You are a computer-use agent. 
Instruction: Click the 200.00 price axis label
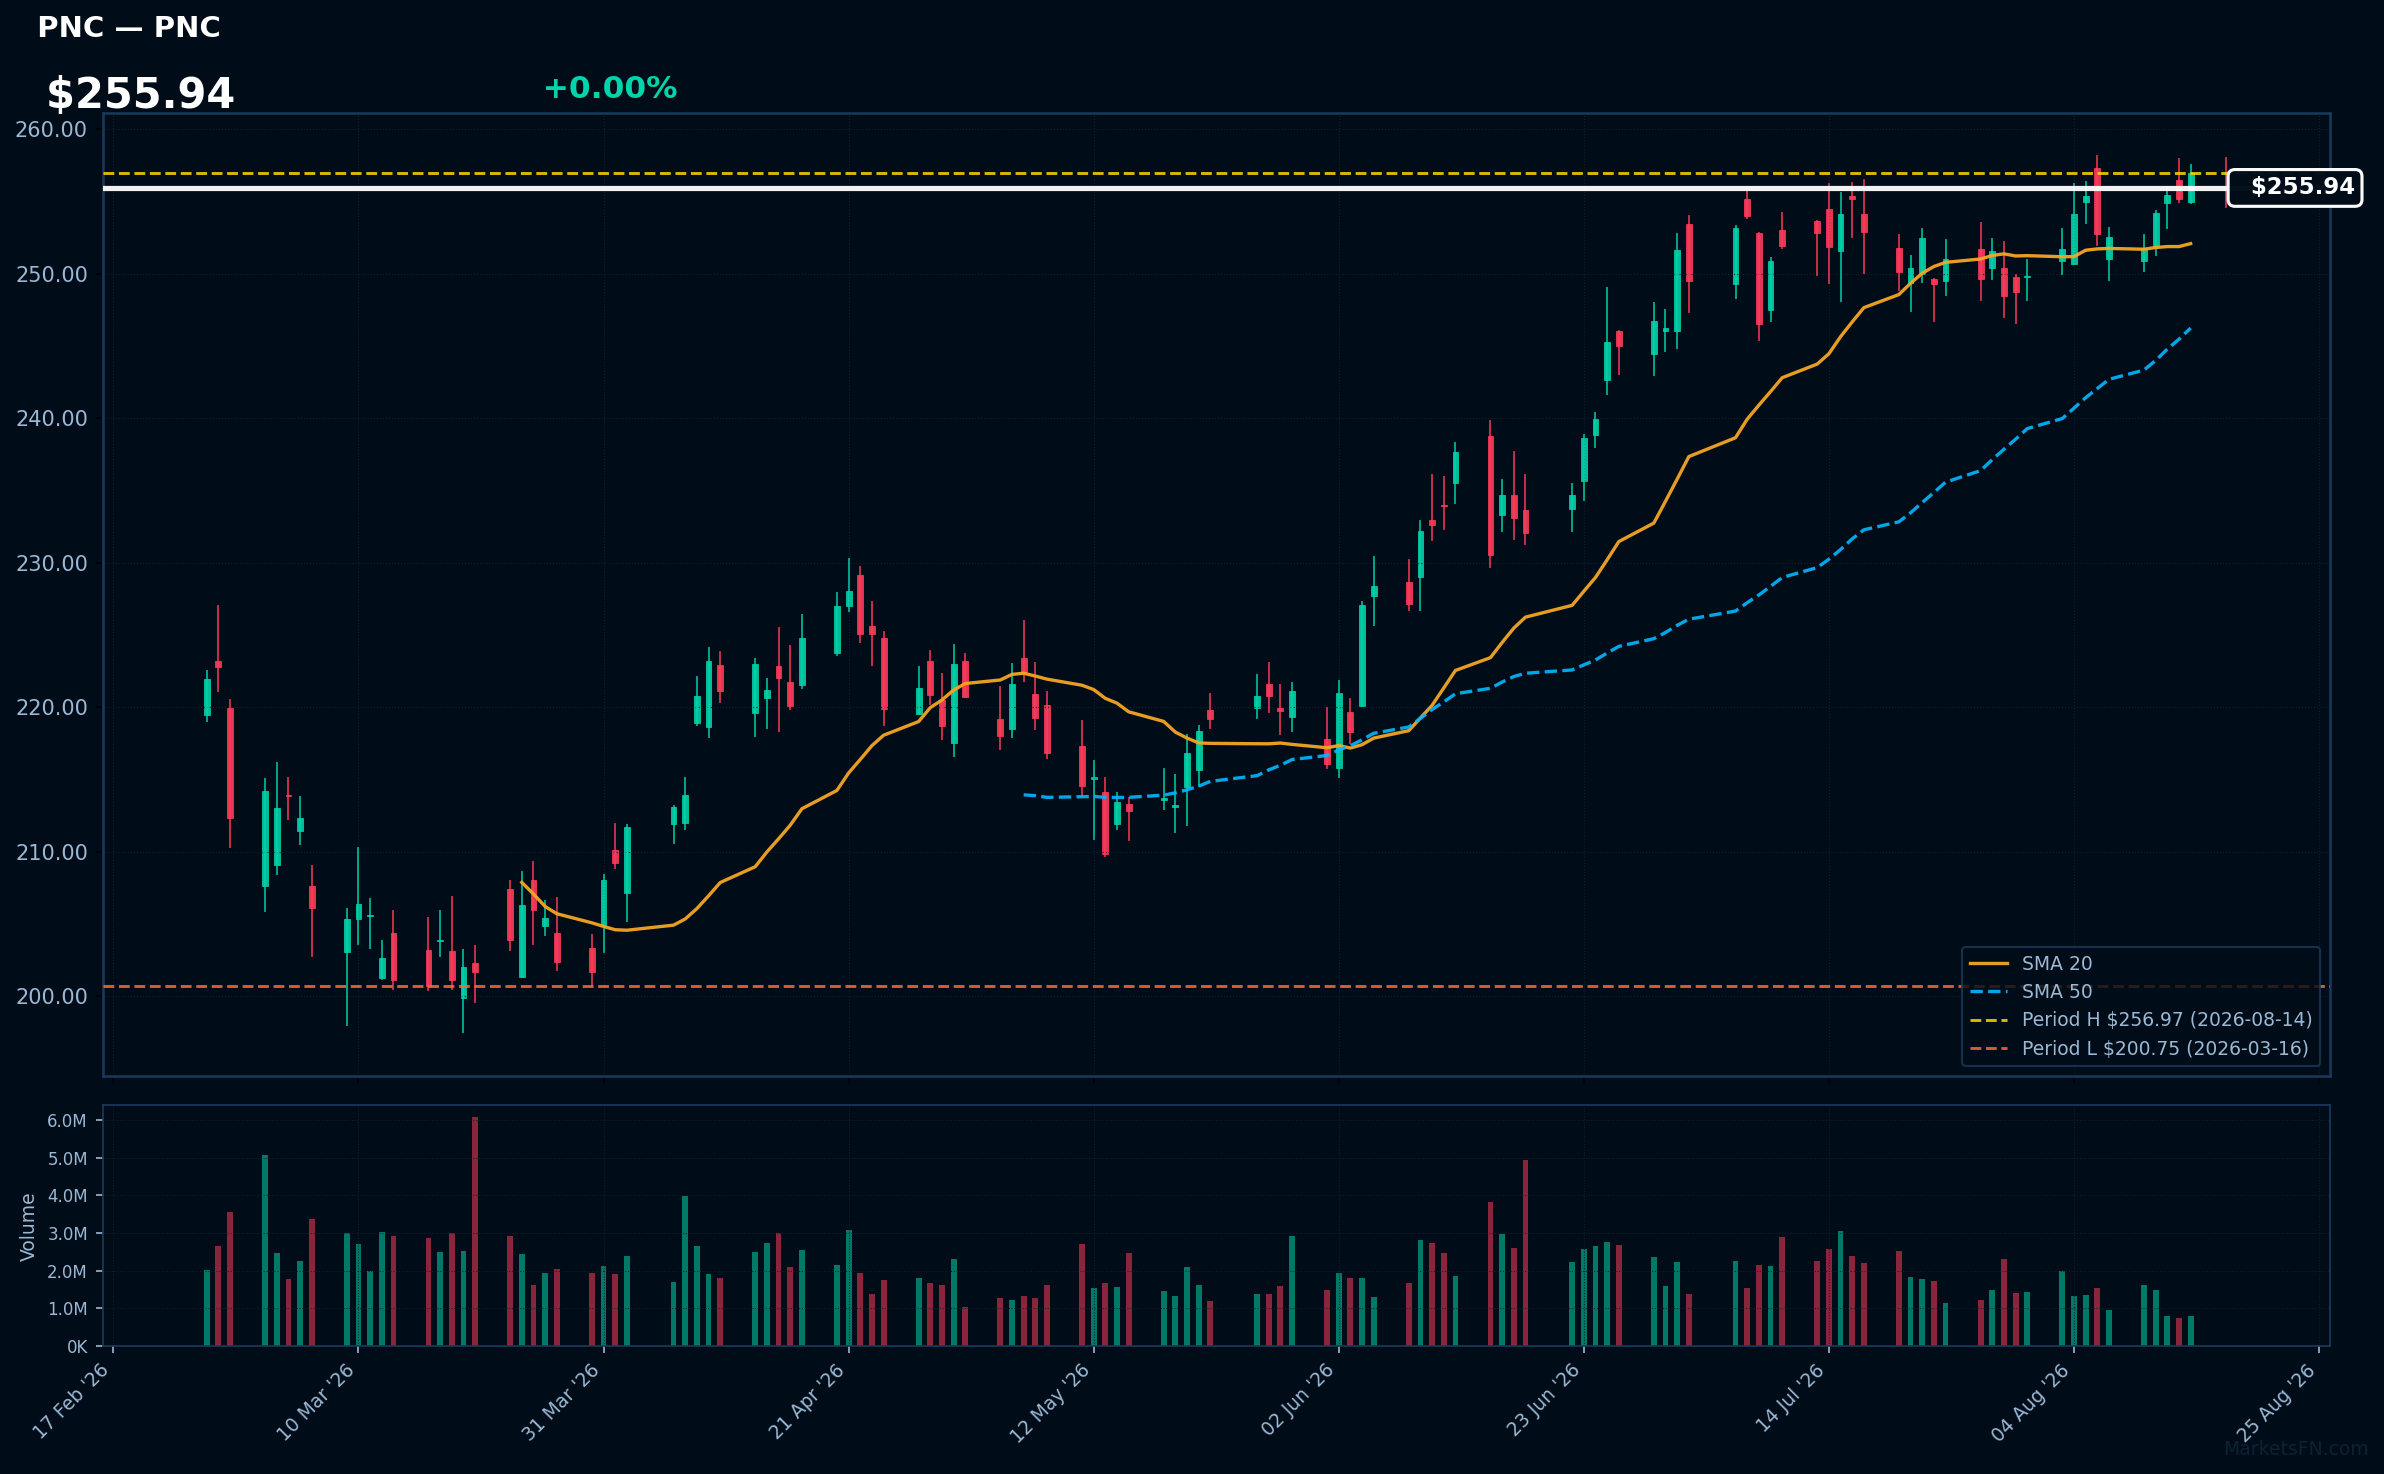click(52, 997)
